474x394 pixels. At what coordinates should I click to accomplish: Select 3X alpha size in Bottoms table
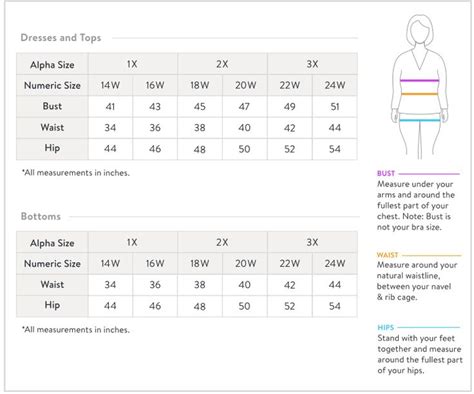[x=312, y=242]
